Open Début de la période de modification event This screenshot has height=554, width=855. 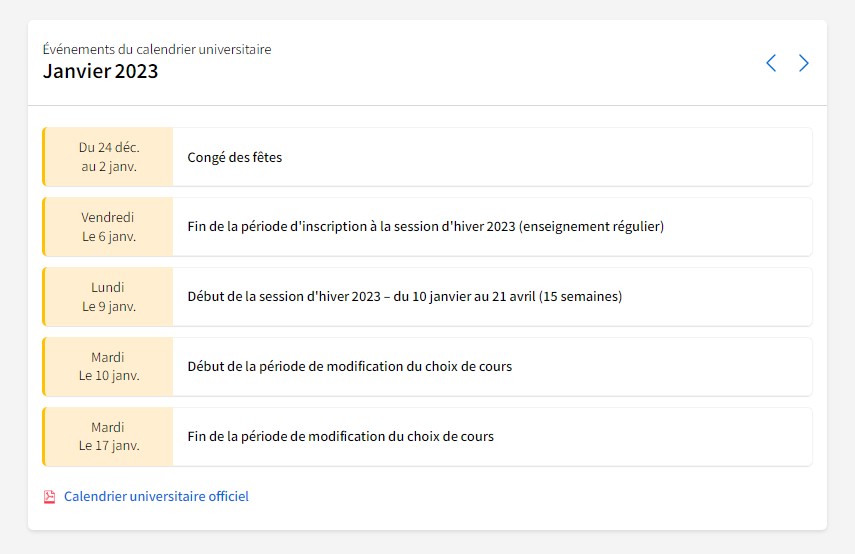[x=427, y=366]
